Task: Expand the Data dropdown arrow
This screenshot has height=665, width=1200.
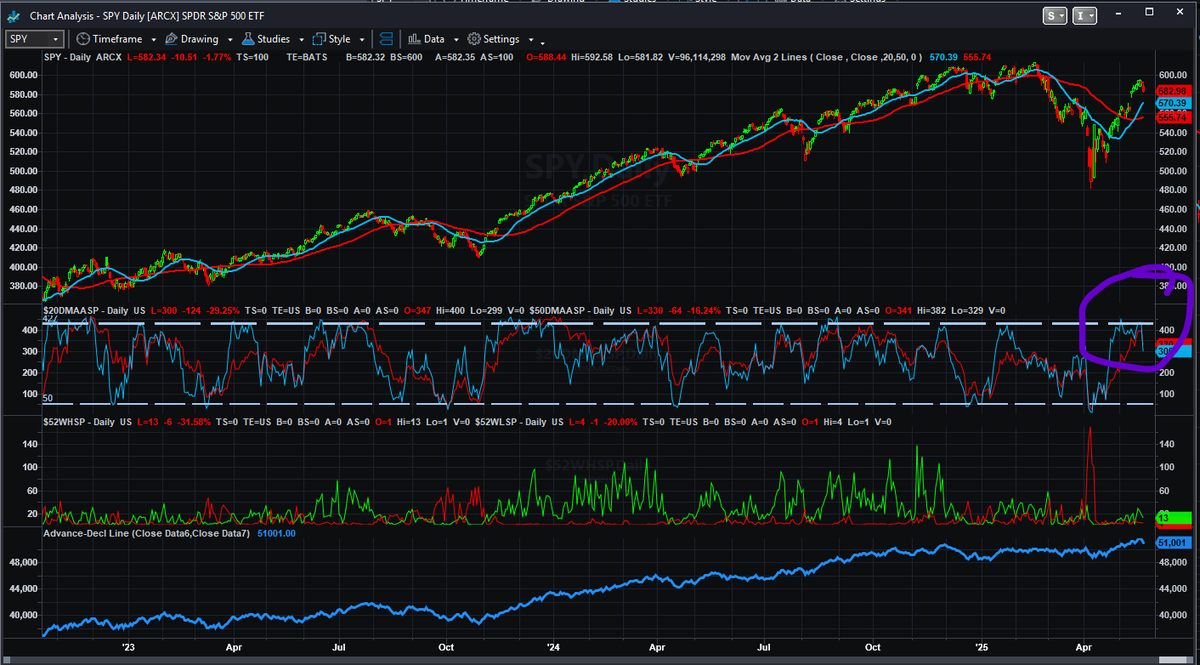Action: pos(454,40)
